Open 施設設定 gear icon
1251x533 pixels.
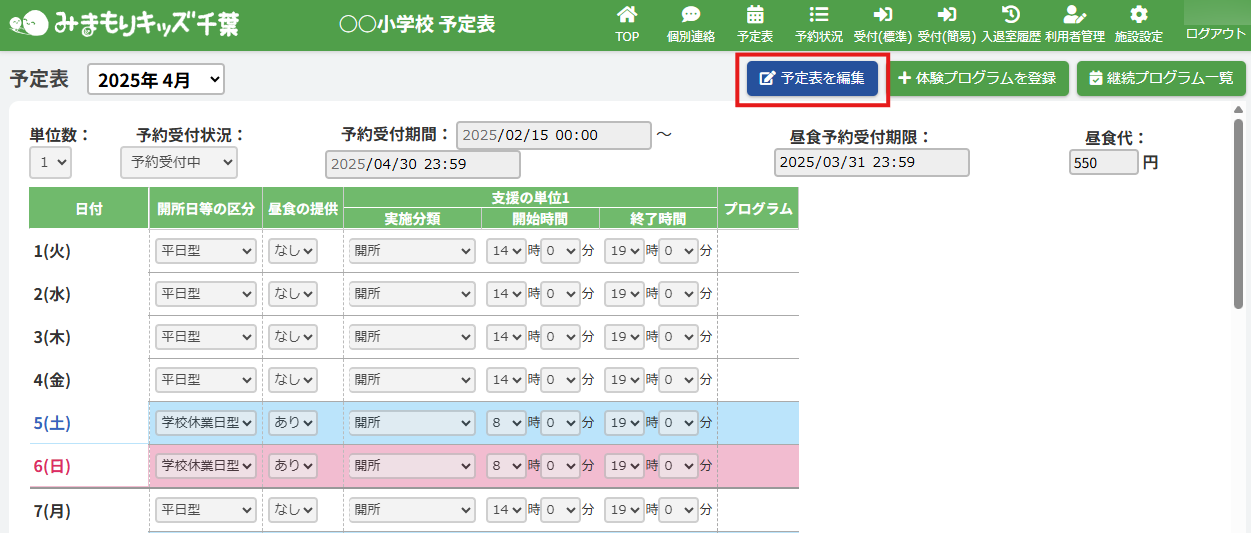1138,15
